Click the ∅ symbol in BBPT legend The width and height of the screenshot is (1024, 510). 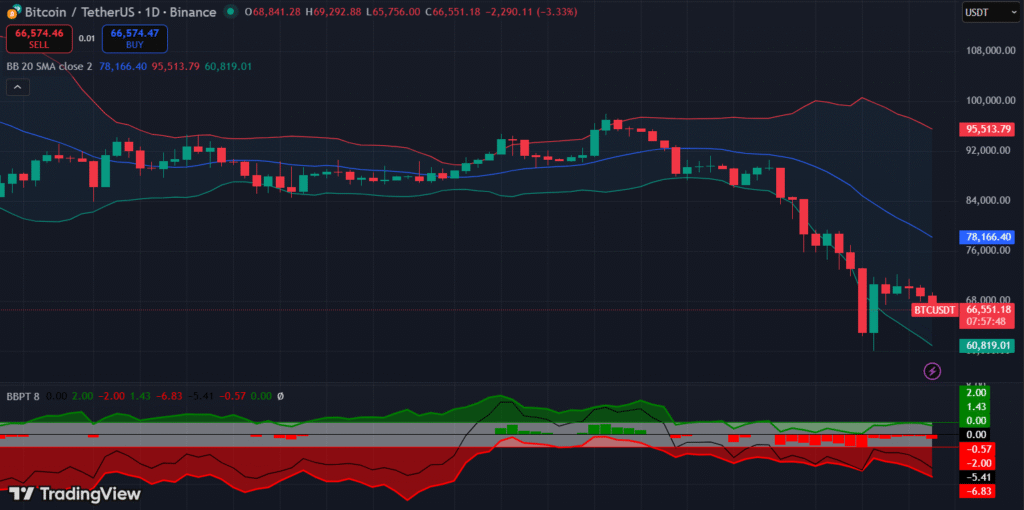coord(282,397)
